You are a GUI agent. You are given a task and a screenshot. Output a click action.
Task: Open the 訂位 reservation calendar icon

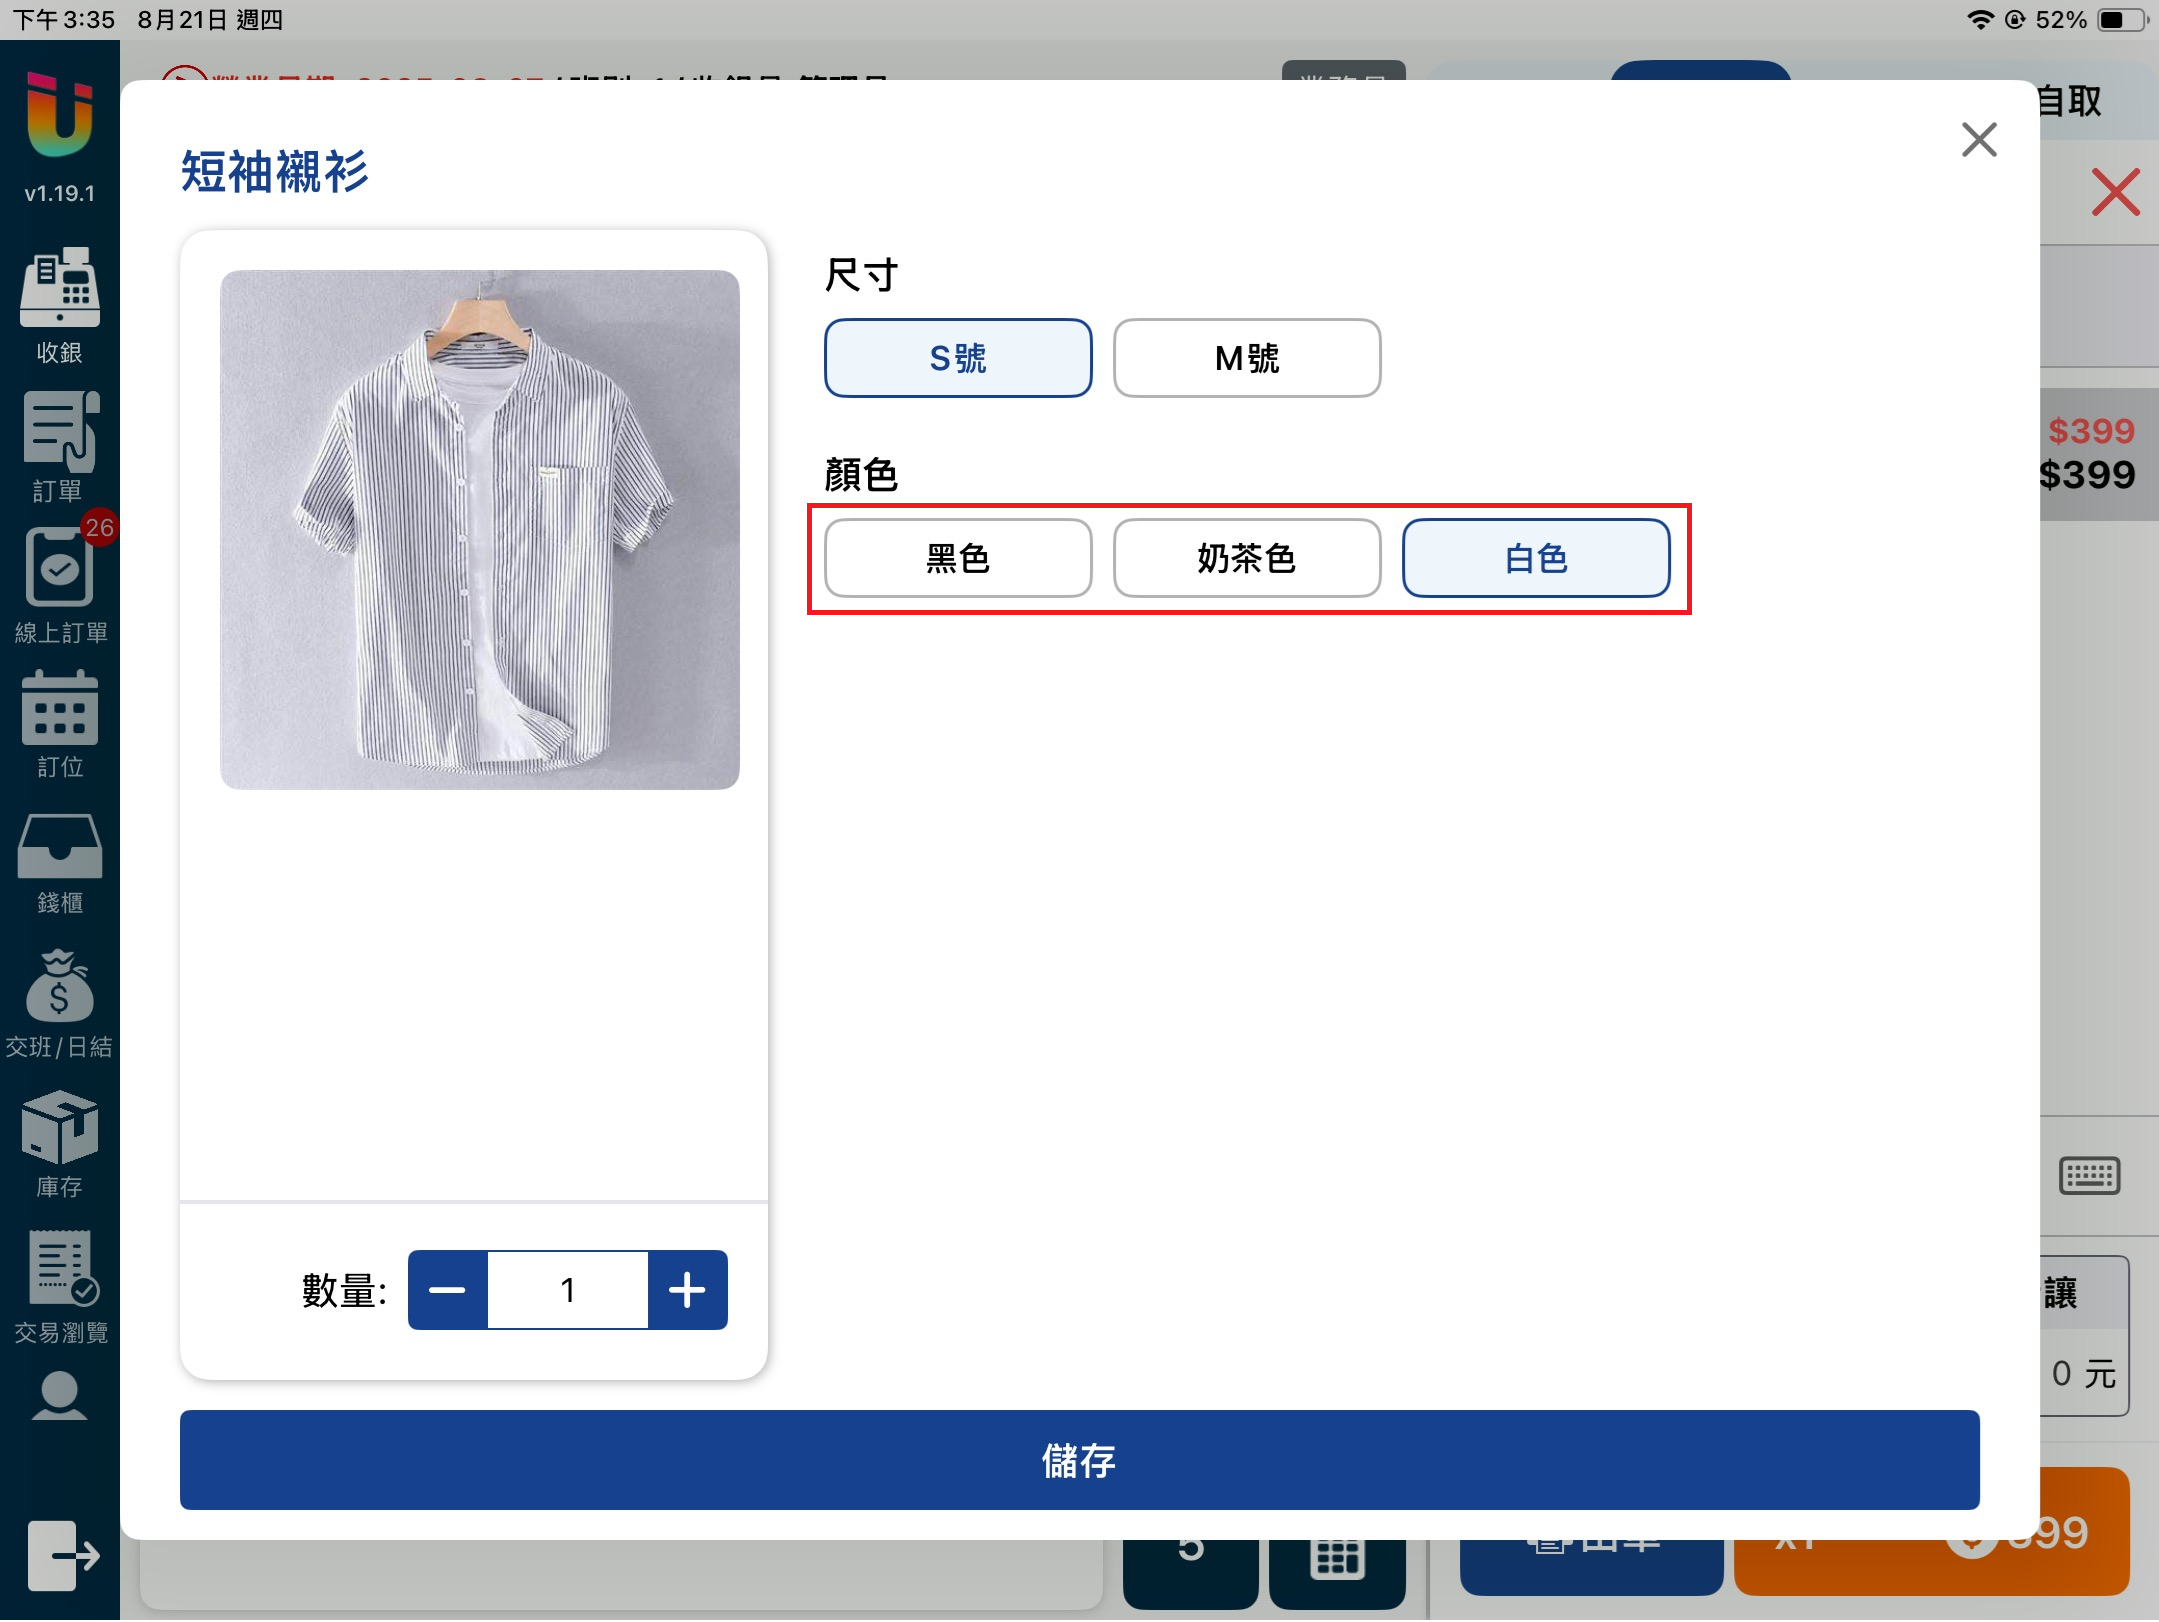point(59,709)
